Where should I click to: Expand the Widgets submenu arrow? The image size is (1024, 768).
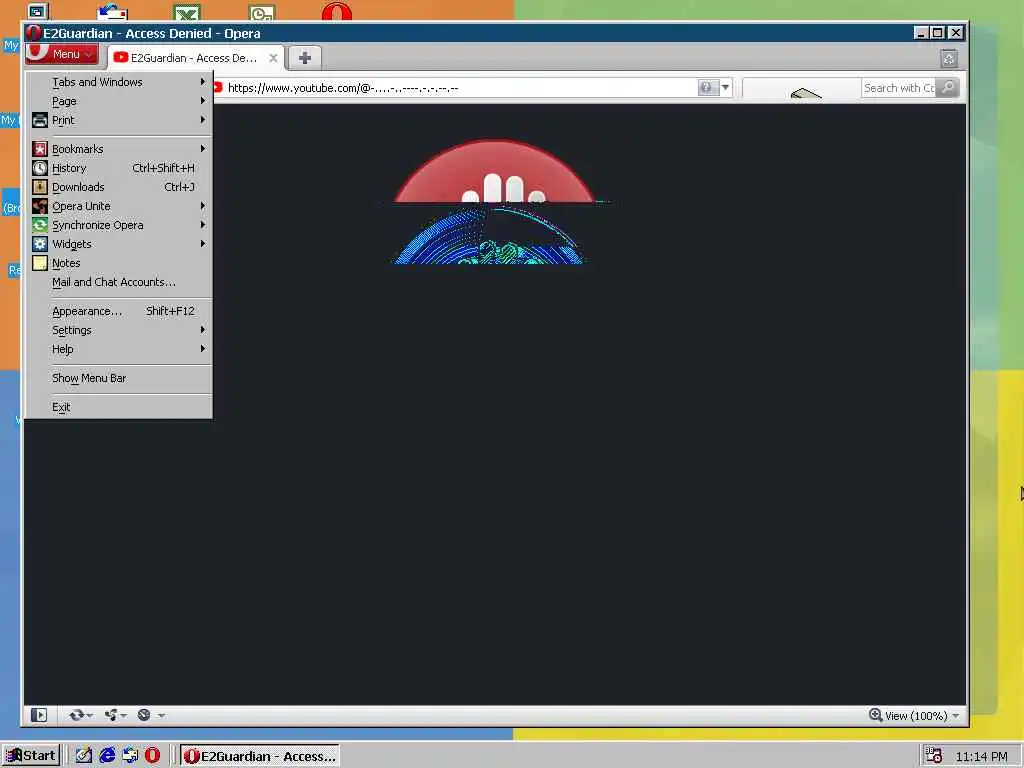coord(202,244)
